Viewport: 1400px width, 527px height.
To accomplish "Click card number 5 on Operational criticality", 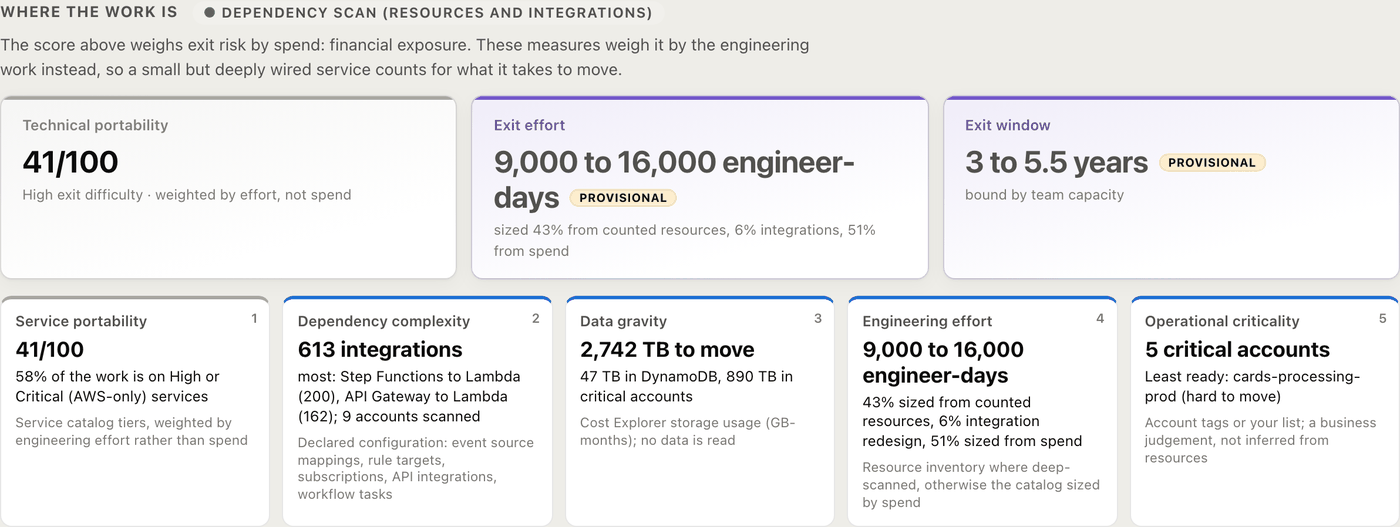I will (1383, 318).
